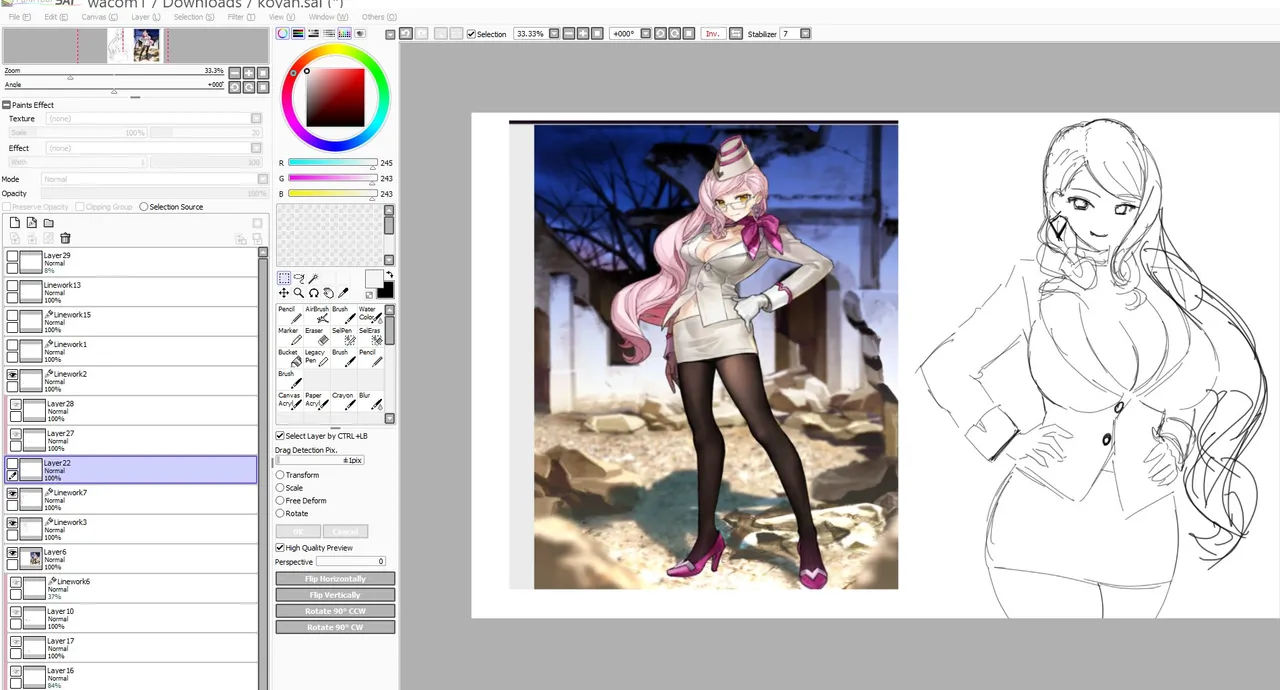Click the Lasso selection tool
This screenshot has height=690, width=1280.
[x=298, y=279]
